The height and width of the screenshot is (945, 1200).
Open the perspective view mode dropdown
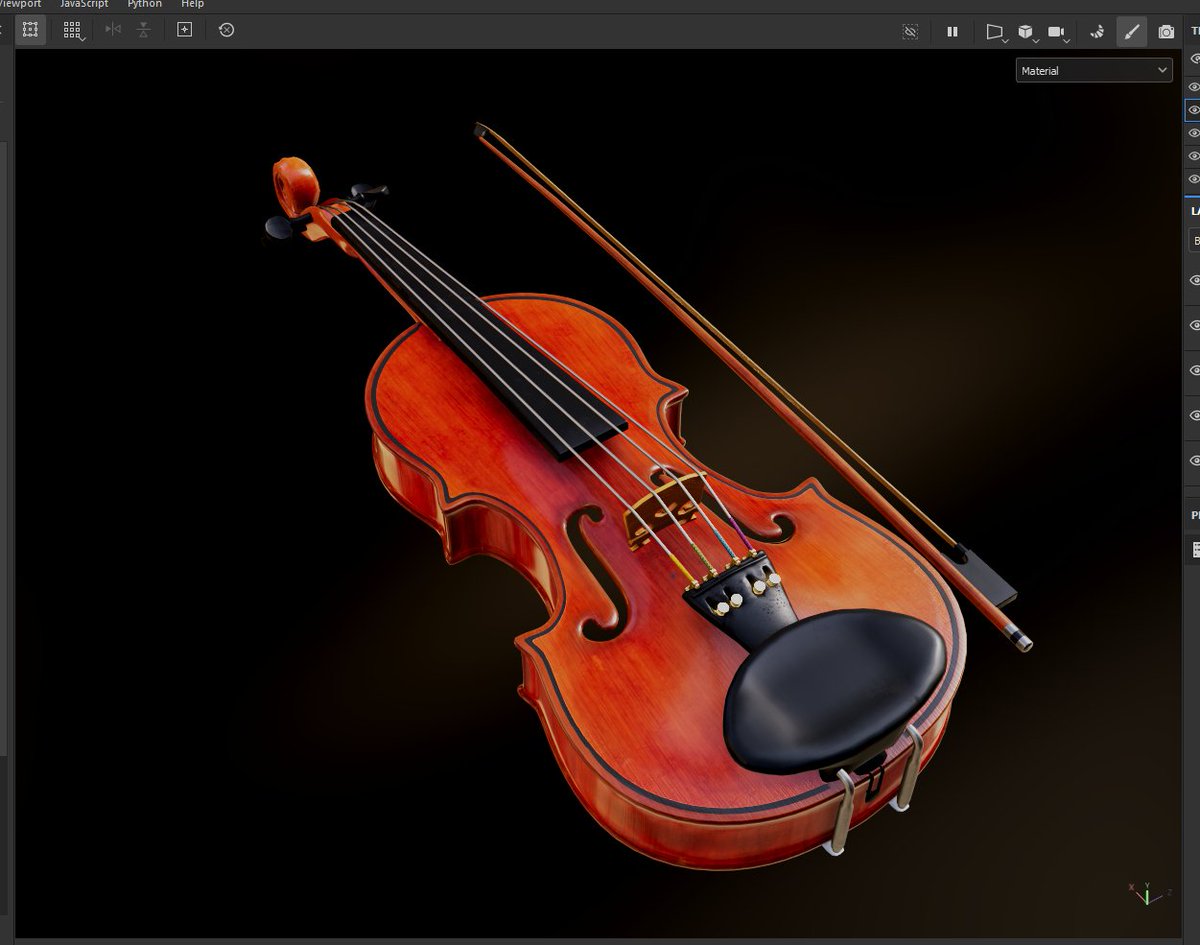(x=995, y=33)
